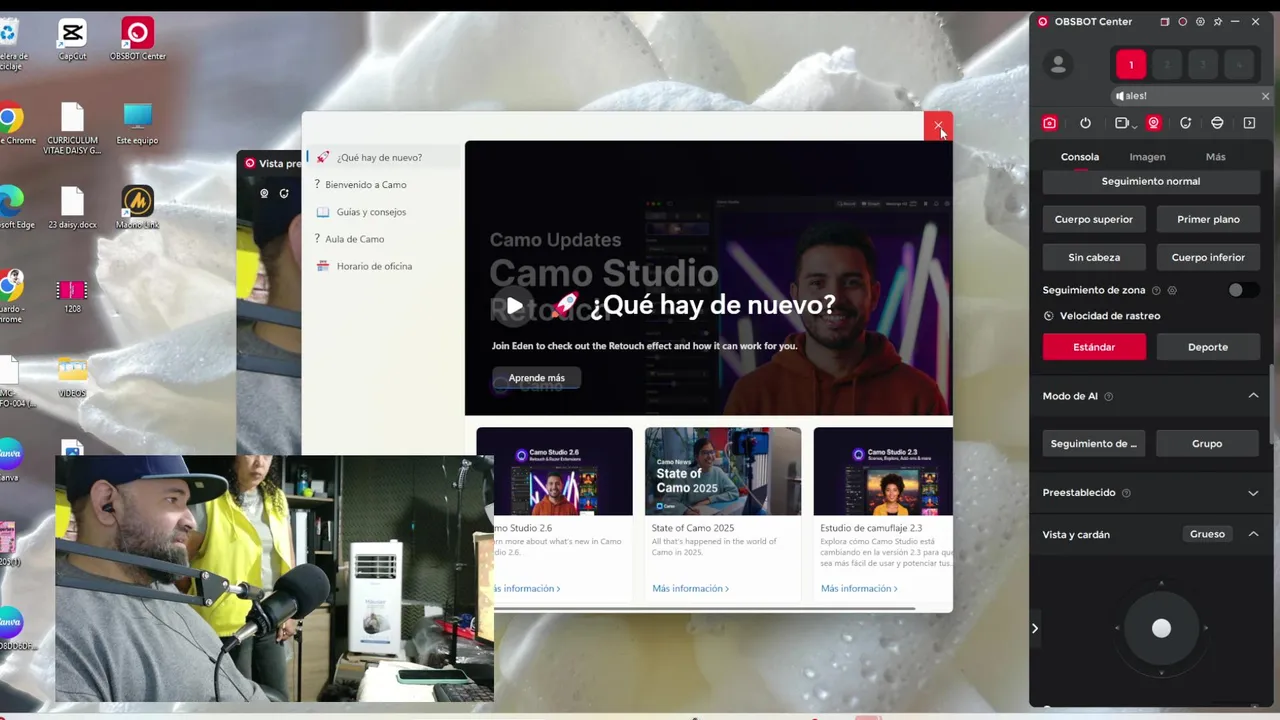
Task: Select Cuerpo inferior tracking mode
Action: (1208, 257)
